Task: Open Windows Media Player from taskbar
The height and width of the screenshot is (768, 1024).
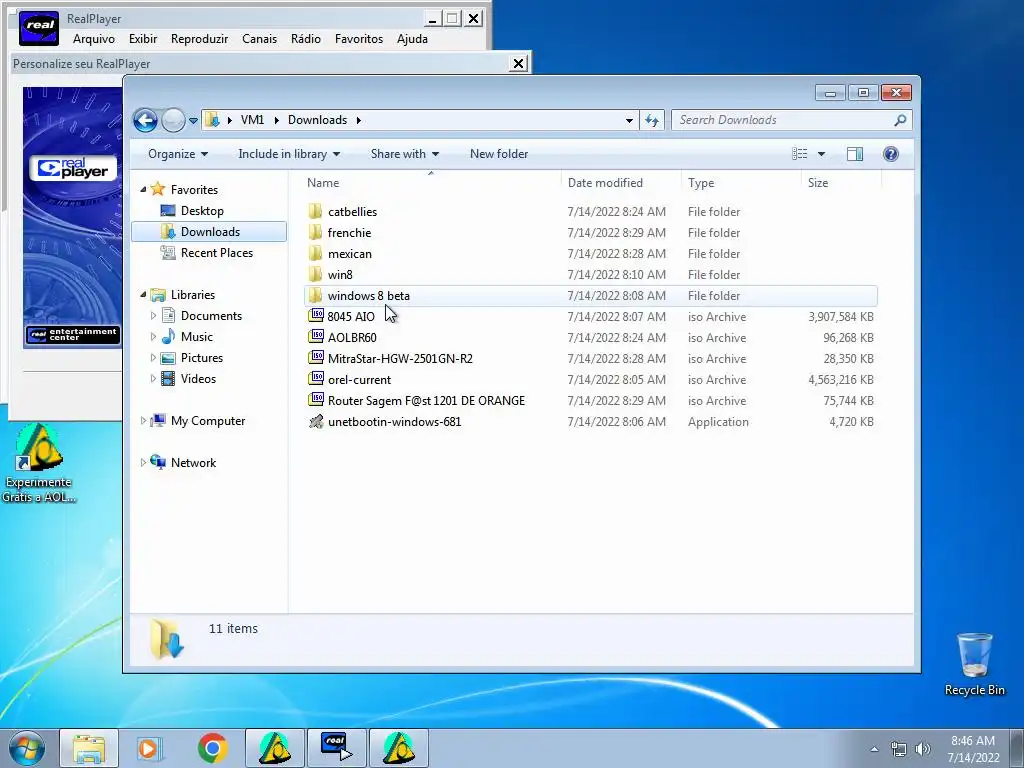Action: click(150, 748)
